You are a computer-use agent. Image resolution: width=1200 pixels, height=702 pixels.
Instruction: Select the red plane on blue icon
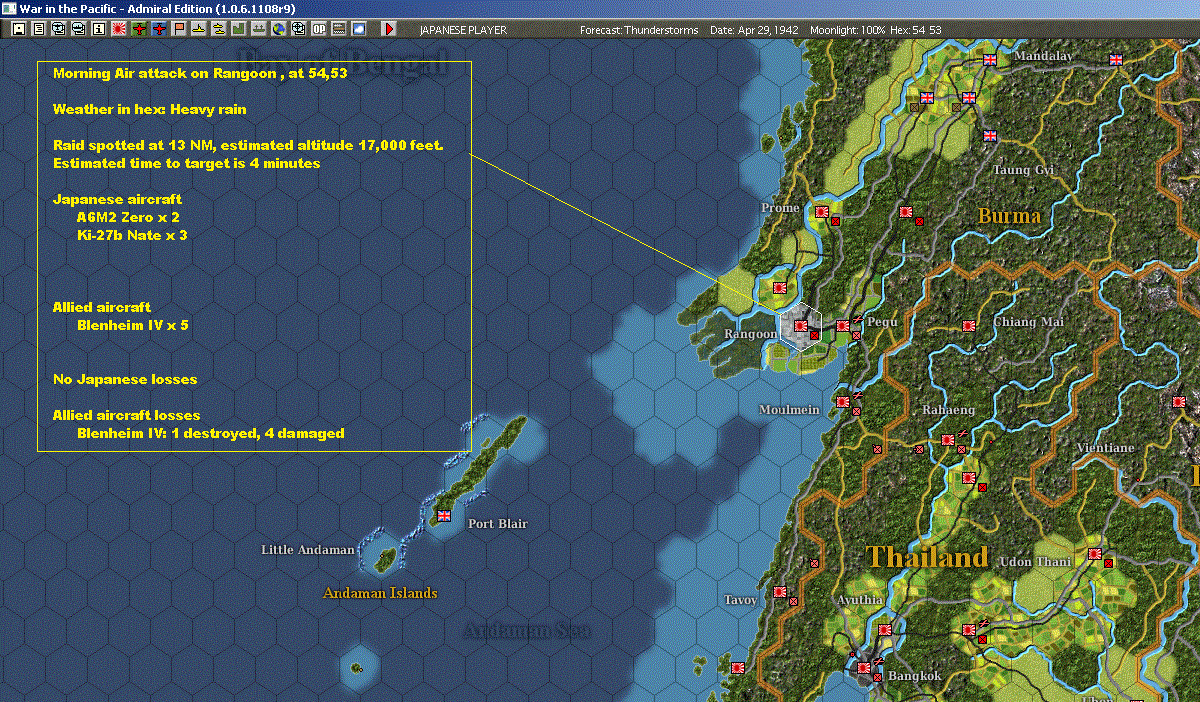click(158, 29)
